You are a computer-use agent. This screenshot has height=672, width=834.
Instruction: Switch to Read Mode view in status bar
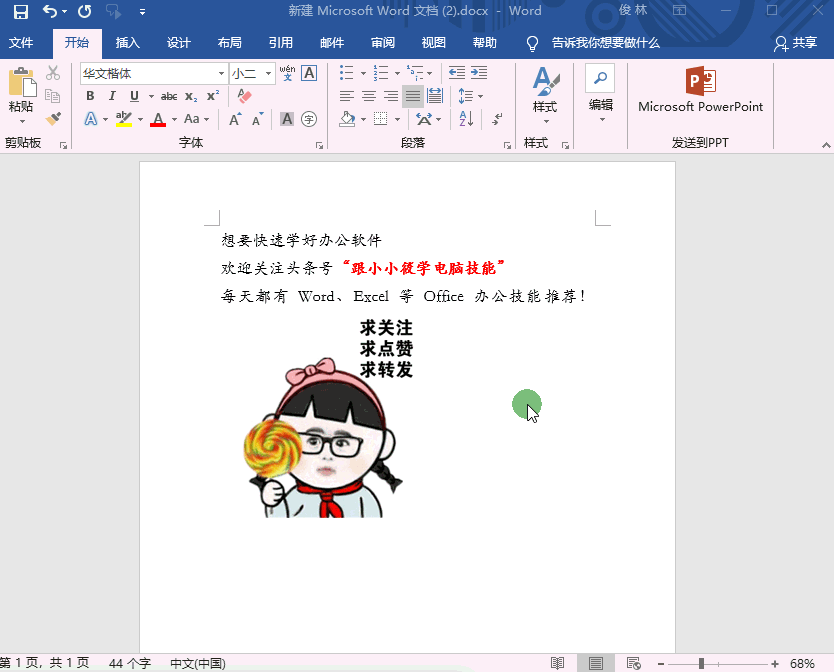tap(558, 663)
